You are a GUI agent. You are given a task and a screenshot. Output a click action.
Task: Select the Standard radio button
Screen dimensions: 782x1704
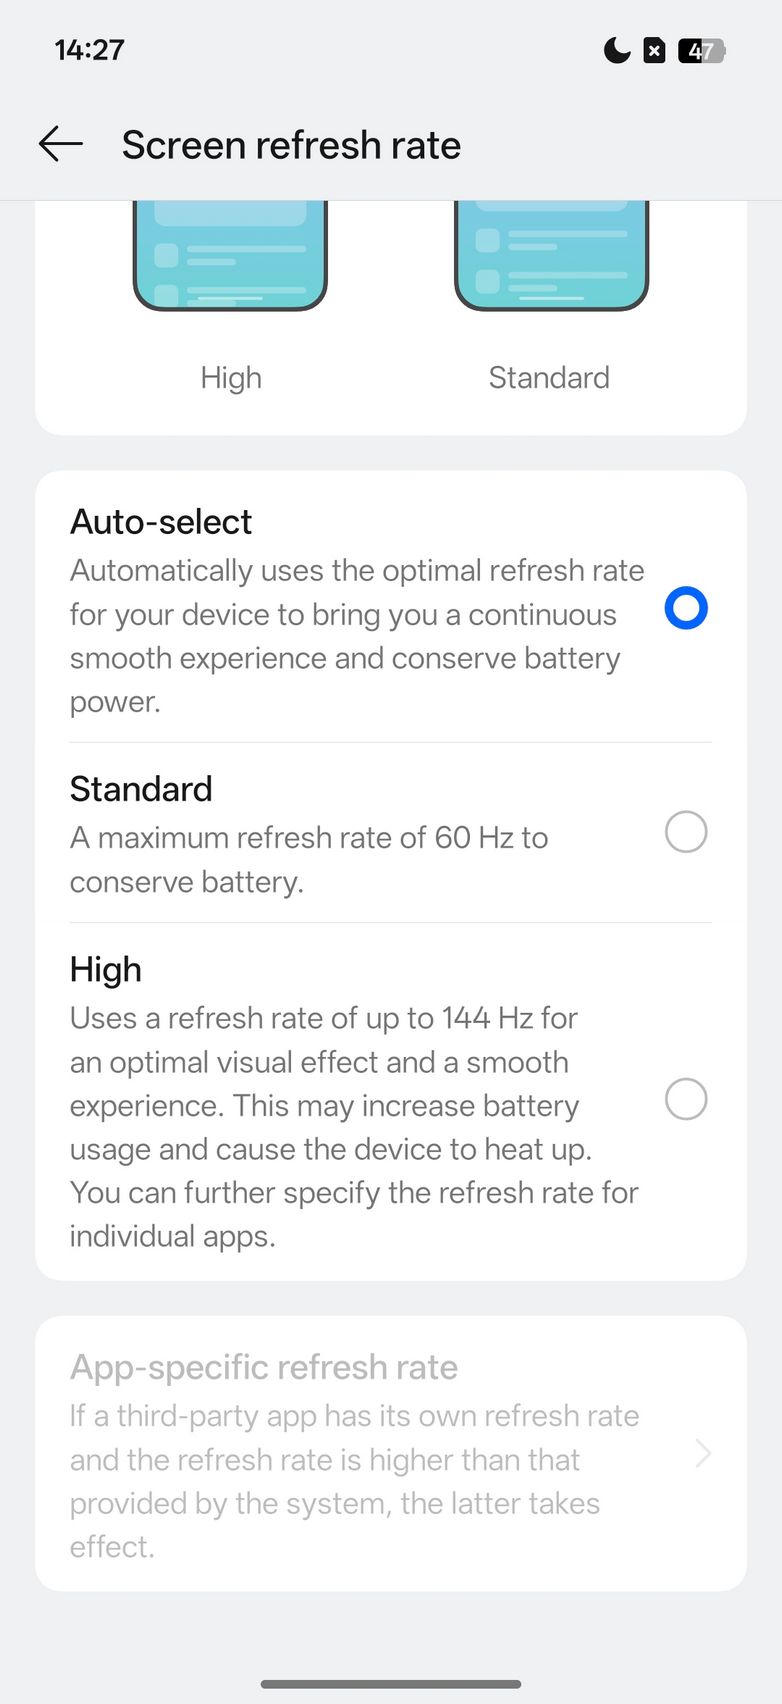pos(686,832)
